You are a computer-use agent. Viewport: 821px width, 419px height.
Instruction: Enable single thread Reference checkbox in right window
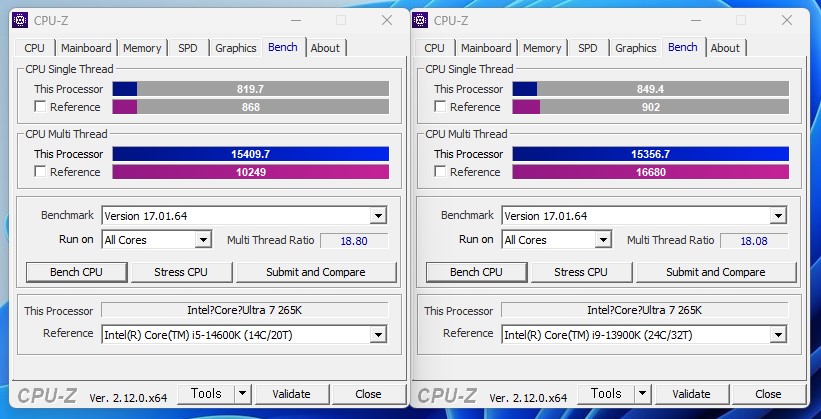pyautogui.click(x=440, y=106)
